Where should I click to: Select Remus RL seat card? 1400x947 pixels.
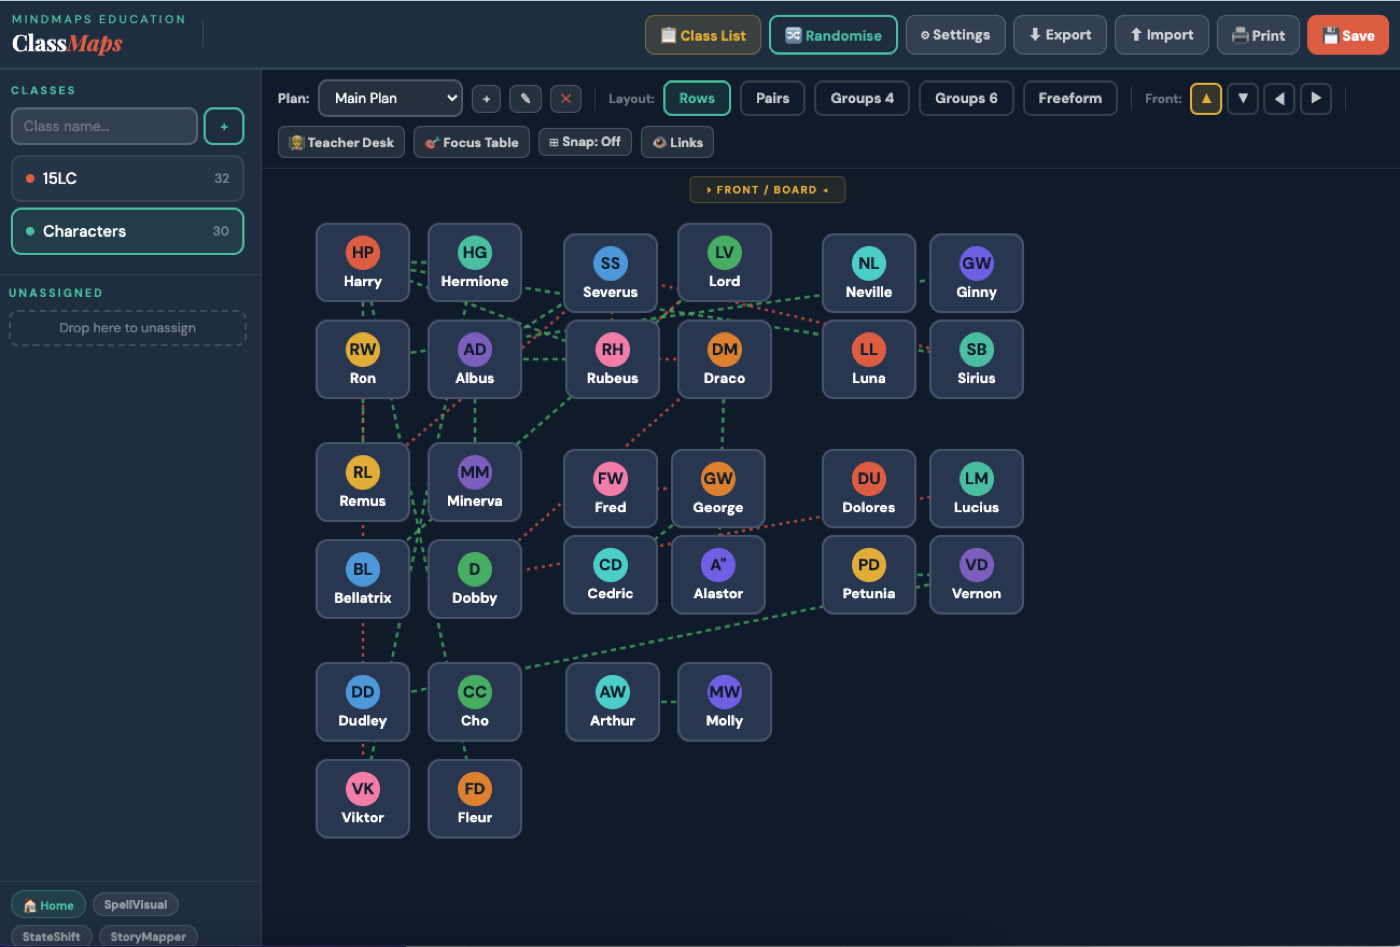(362, 482)
